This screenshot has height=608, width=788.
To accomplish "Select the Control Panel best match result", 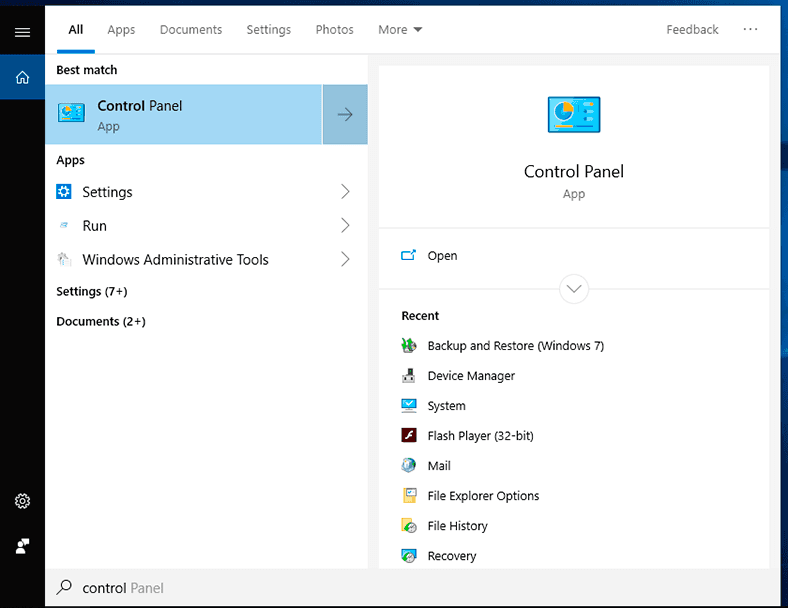I will pyautogui.click(x=183, y=115).
